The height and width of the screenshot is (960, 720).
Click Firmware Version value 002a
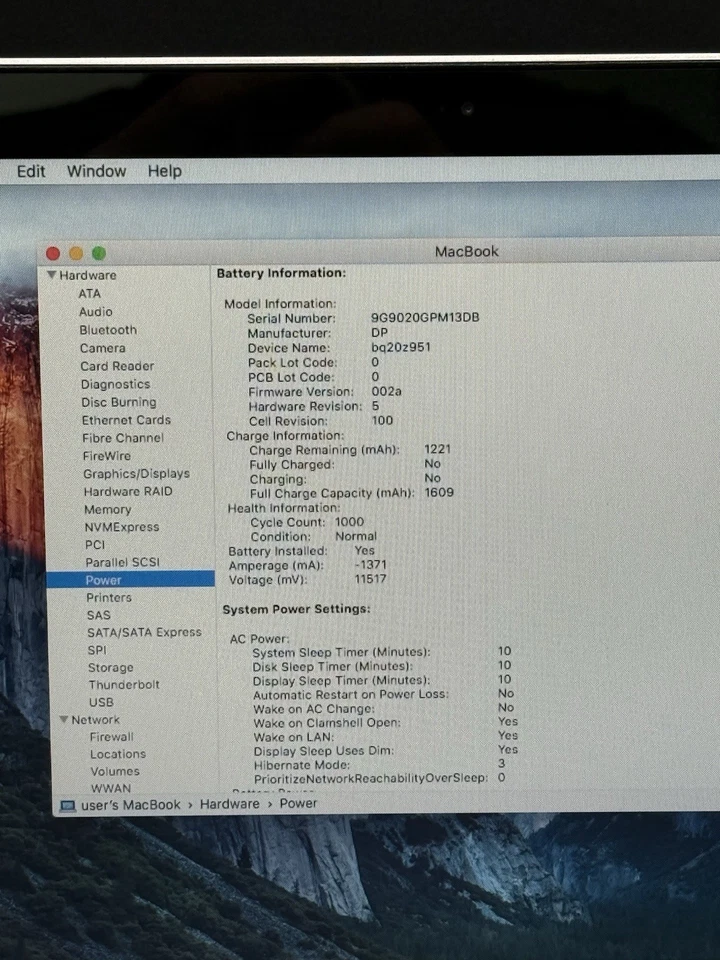(386, 391)
